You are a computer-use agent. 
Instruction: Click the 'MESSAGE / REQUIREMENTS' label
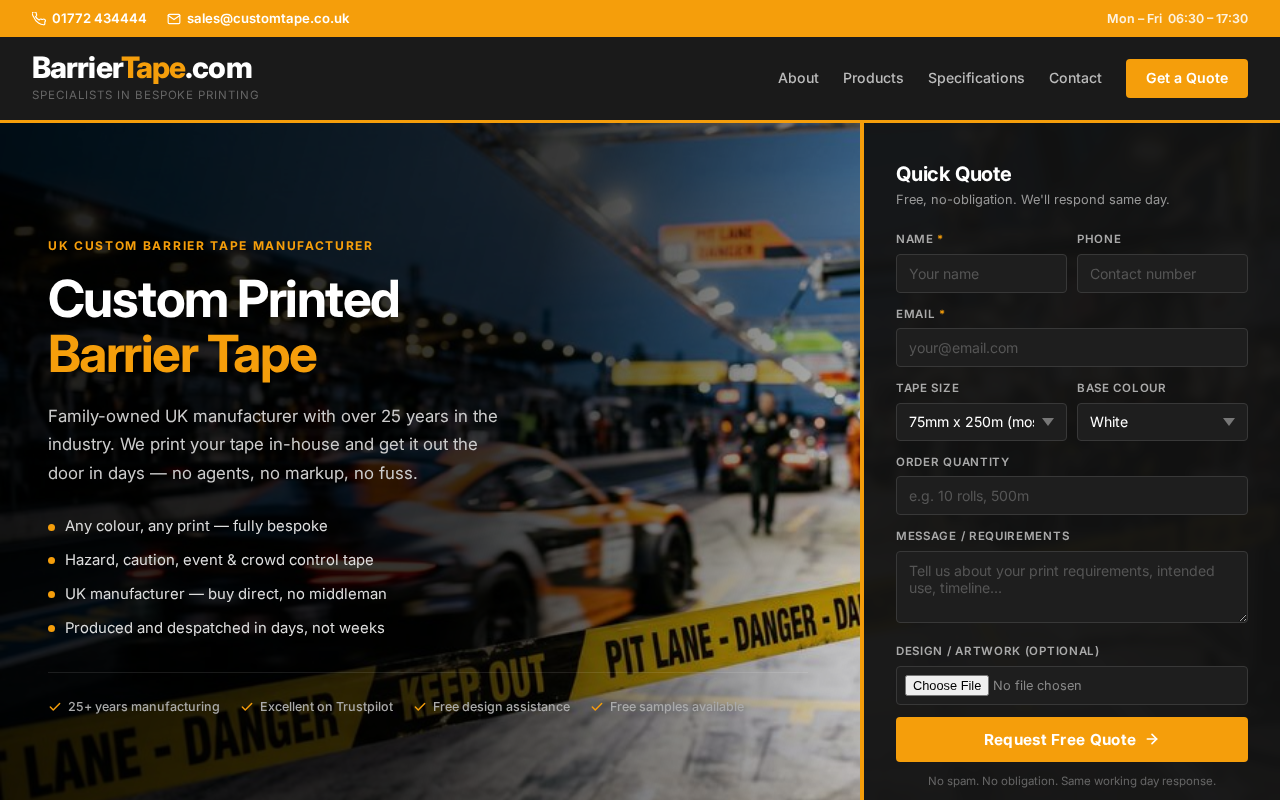tap(983, 536)
